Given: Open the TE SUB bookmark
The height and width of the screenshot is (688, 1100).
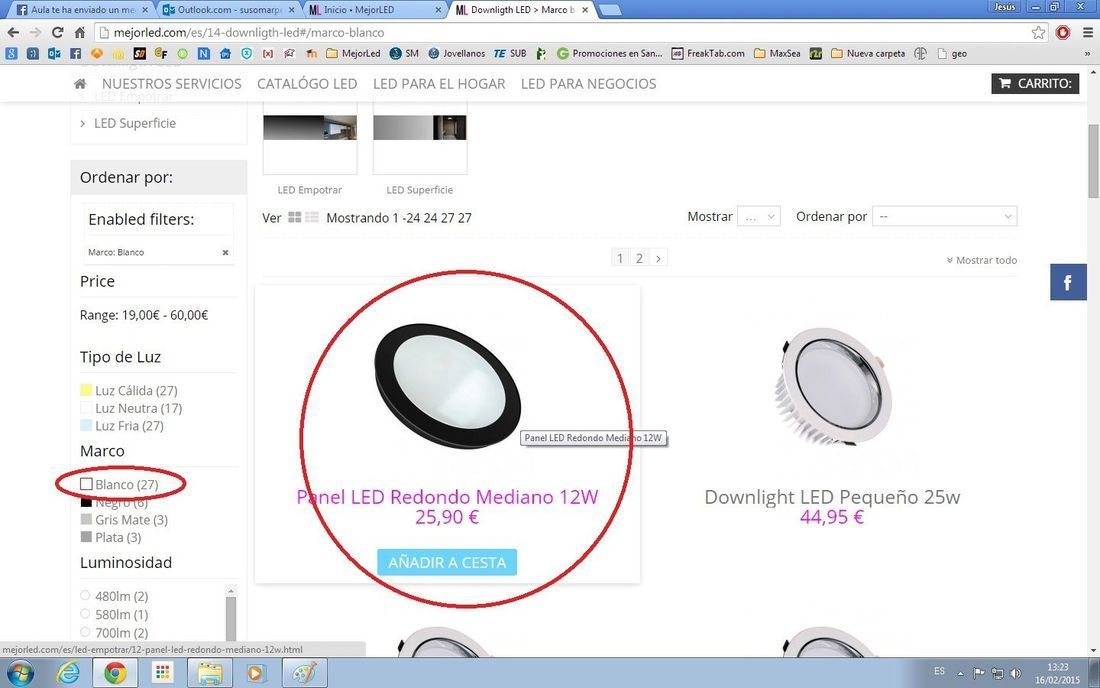Looking at the screenshot, I should 510,53.
